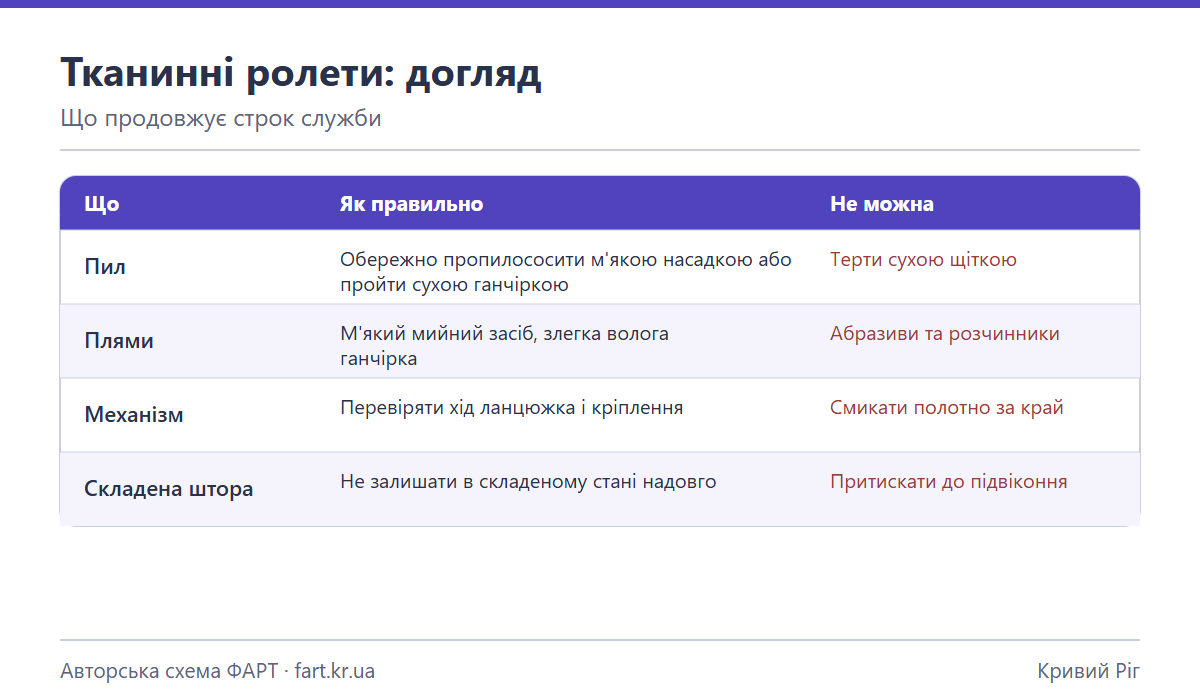The height and width of the screenshot is (700, 1200).
Task: Click the 'Пил' row label
Action: [105, 267]
